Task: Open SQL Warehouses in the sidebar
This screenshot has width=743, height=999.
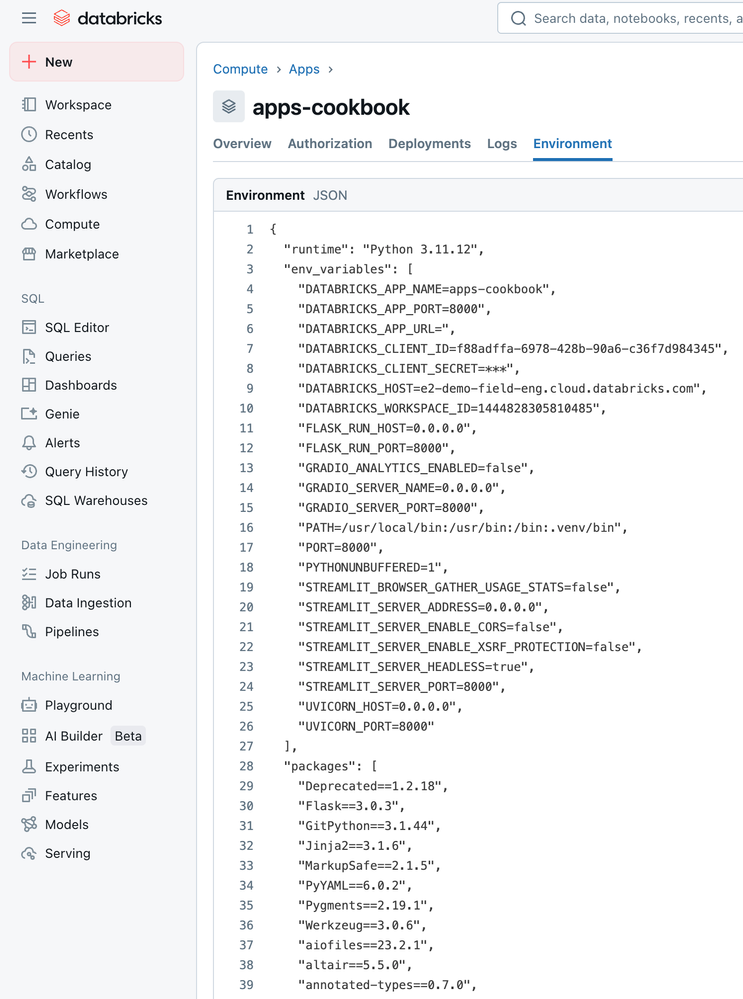Action: coord(97,501)
